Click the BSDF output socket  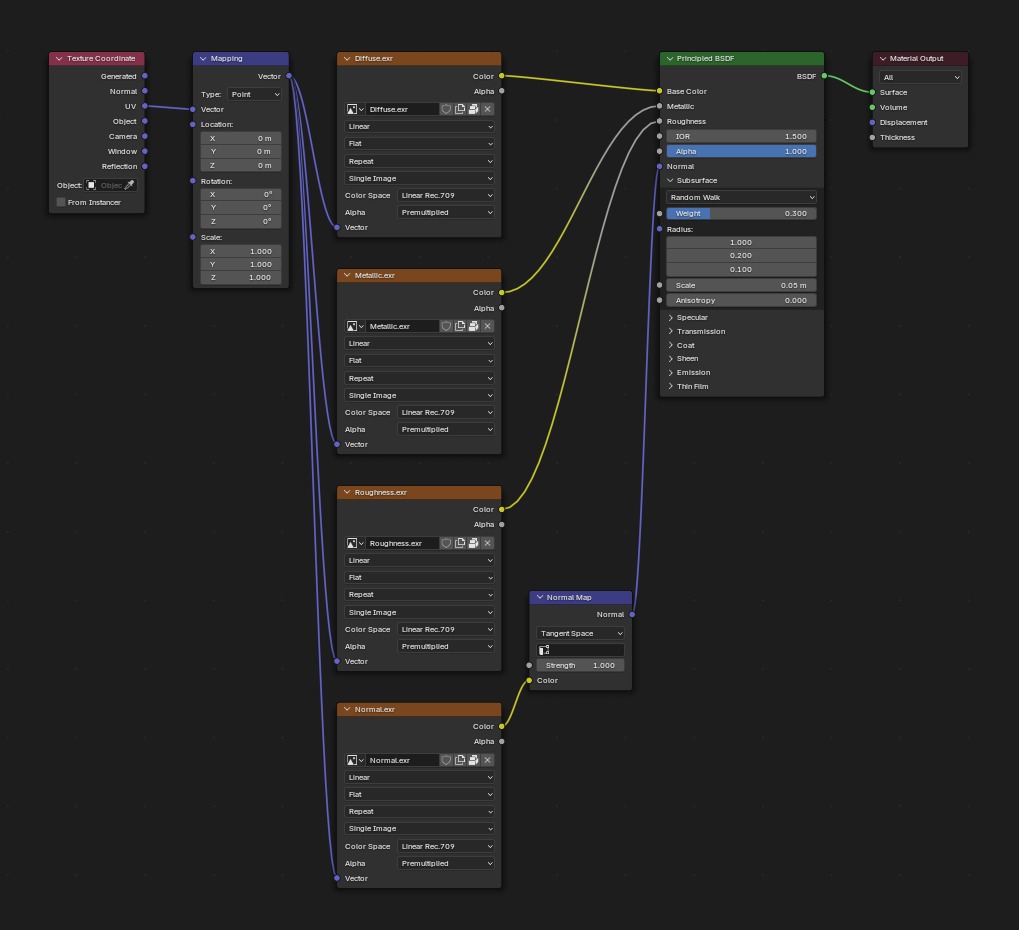(824, 76)
